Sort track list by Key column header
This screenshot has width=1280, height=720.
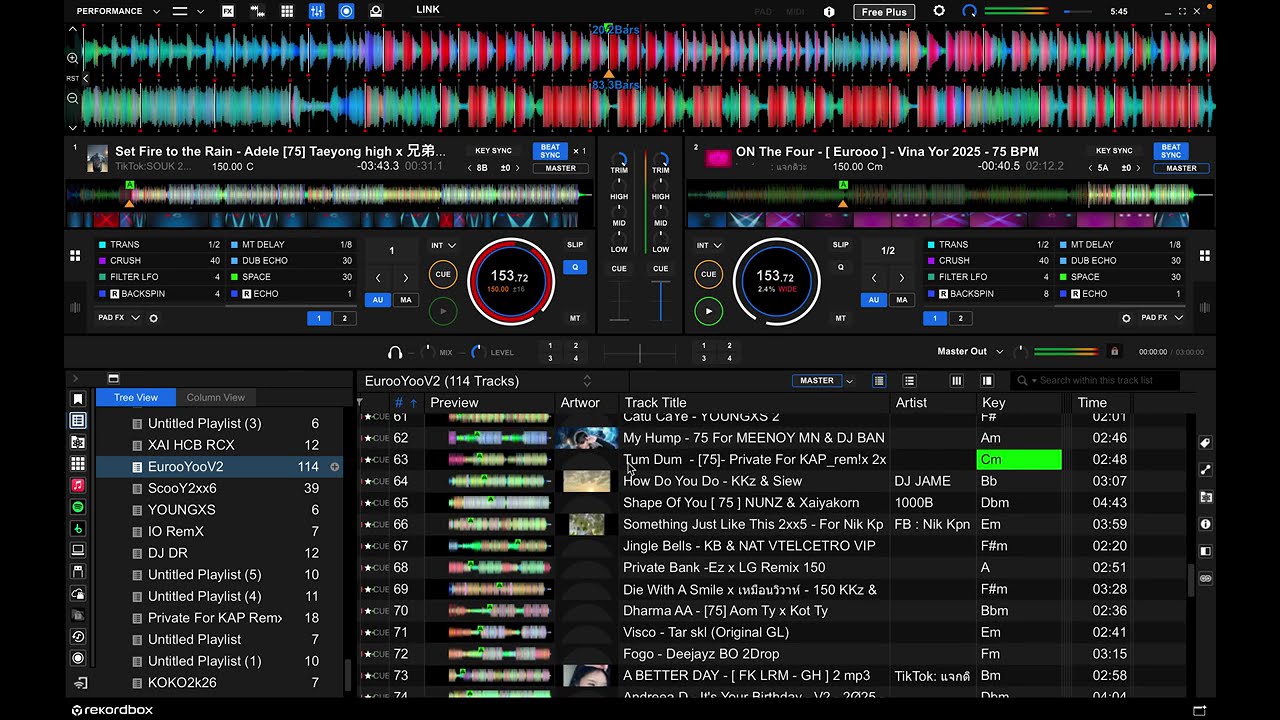point(1019,402)
